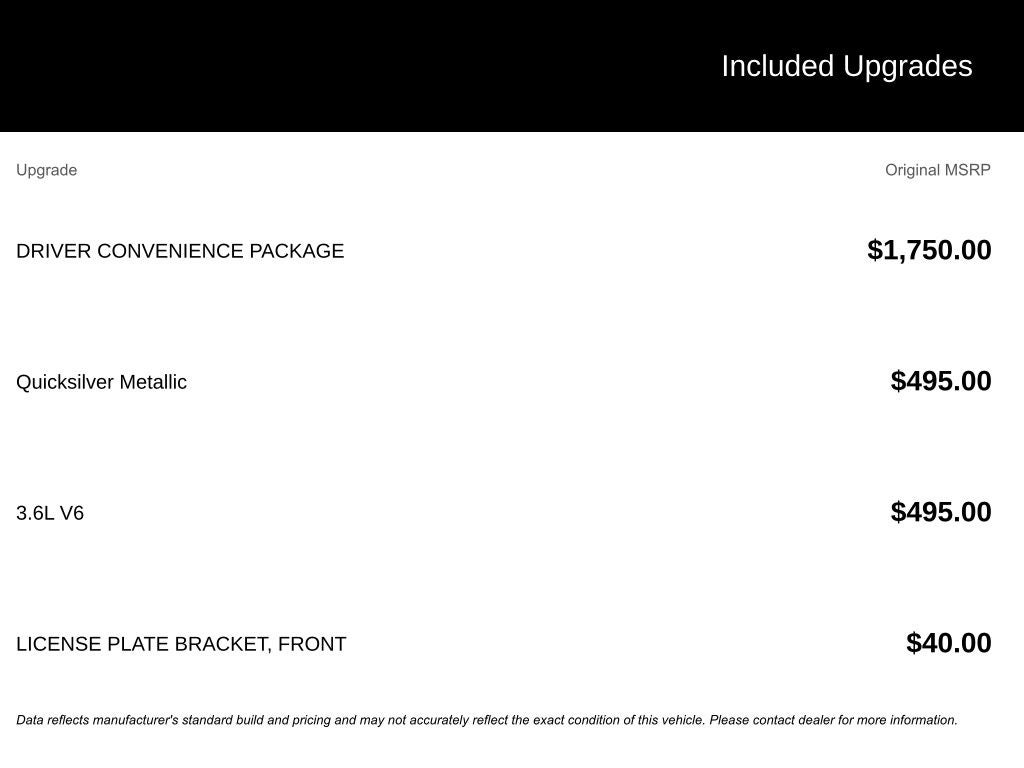
Task: Click "V6" in the engine upgrade row
Action: [72, 513]
